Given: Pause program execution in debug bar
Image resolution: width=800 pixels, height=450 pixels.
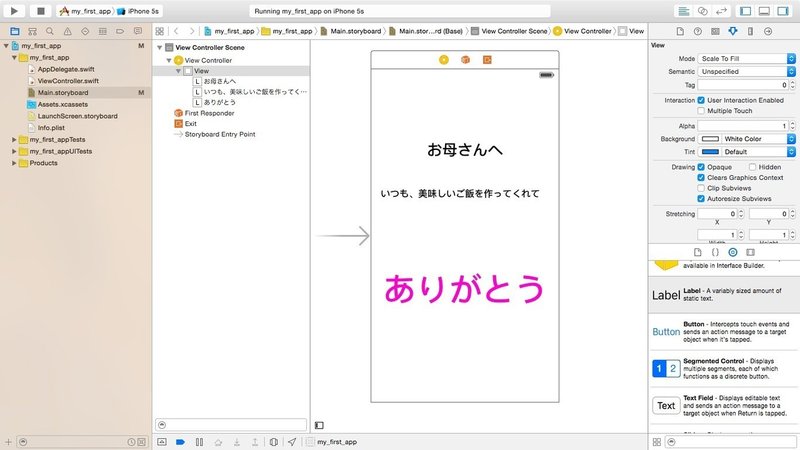Looking at the screenshot, I should tap(199, 442).
